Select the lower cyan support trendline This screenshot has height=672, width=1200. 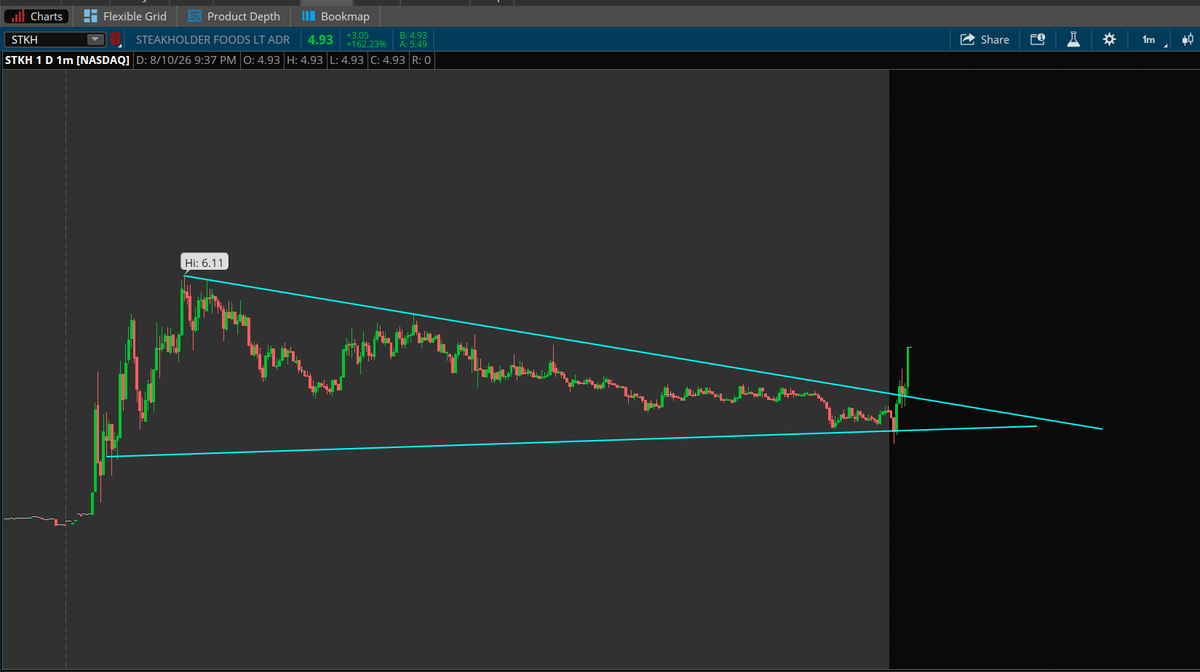click(570, 441)
